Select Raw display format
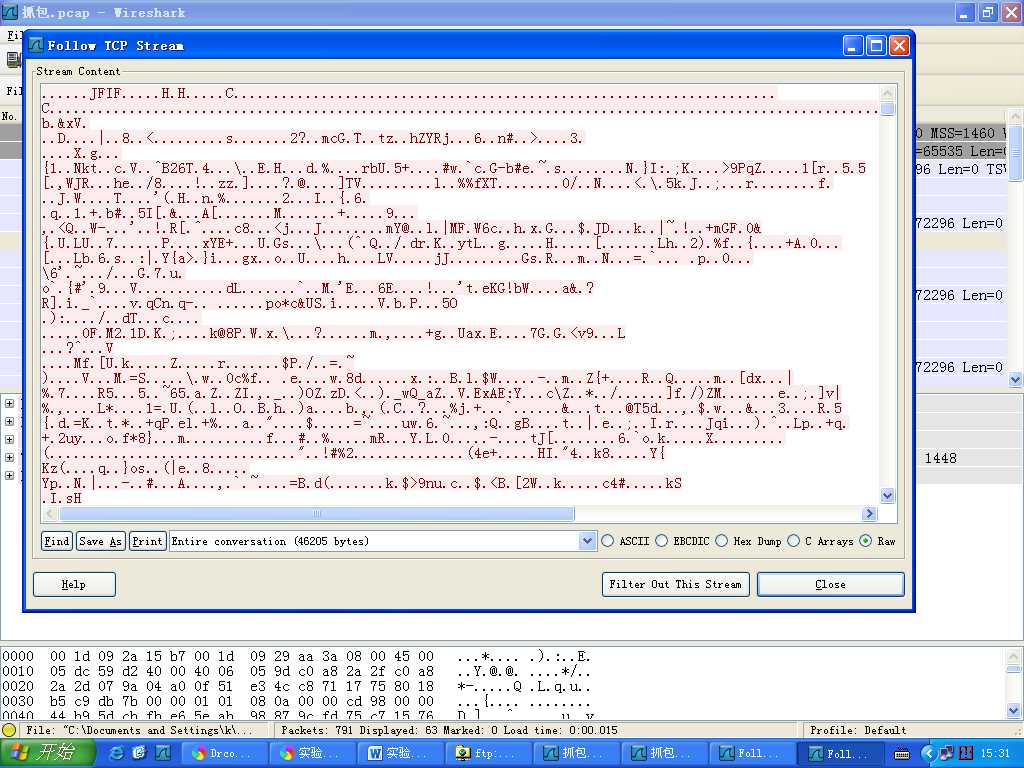Viewport: 1024px width, 768px height. click(x=866, y=541)
